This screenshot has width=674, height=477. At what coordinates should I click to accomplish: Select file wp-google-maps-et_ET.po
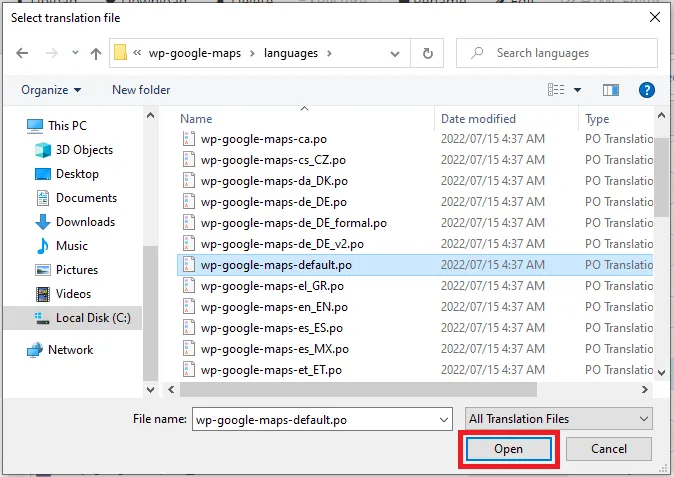271,370
